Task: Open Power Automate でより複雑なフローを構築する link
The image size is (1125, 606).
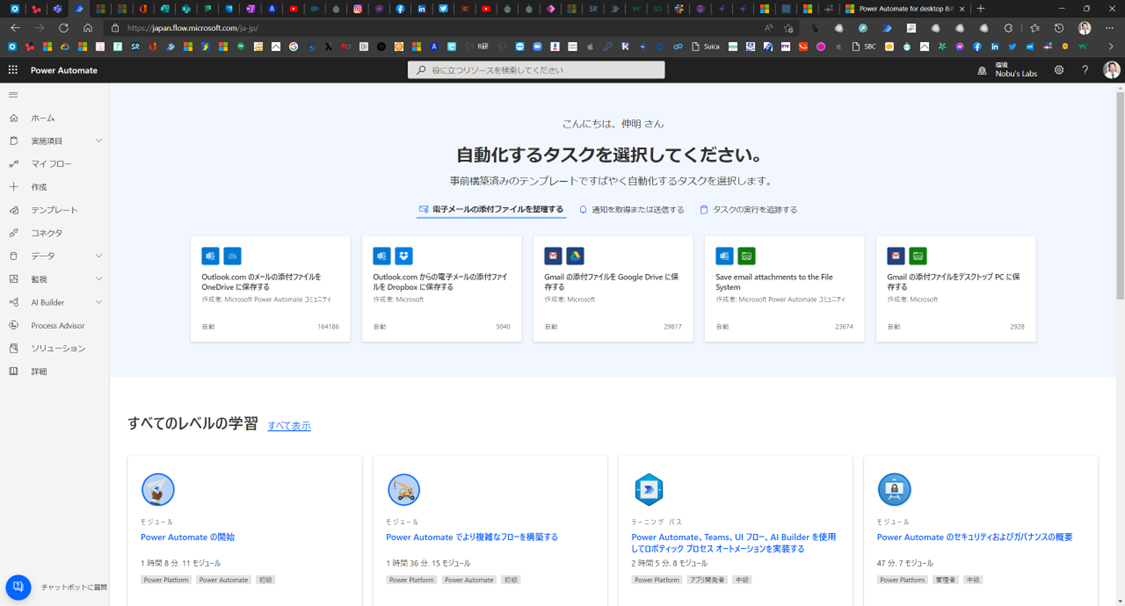Action: click(x=472, y=537)
